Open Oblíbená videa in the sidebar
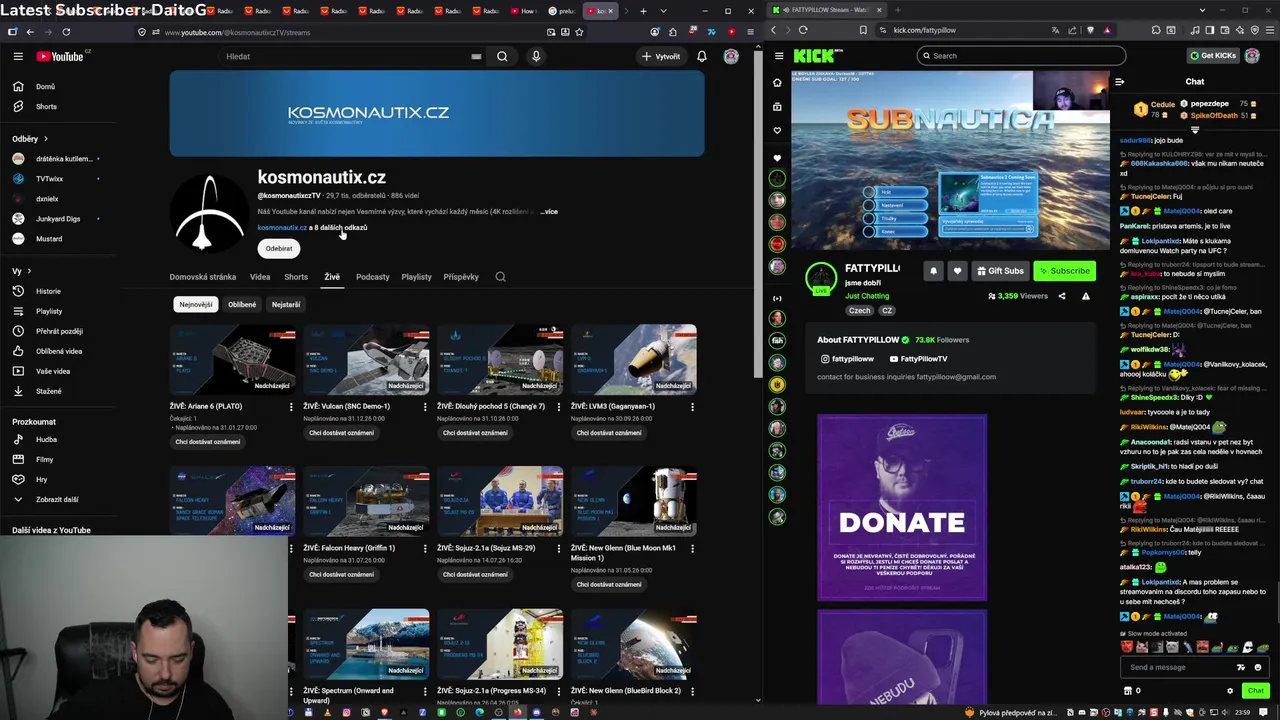This screenshot has height=720, width=1280. pyautogui.click(x=60, y=351)
